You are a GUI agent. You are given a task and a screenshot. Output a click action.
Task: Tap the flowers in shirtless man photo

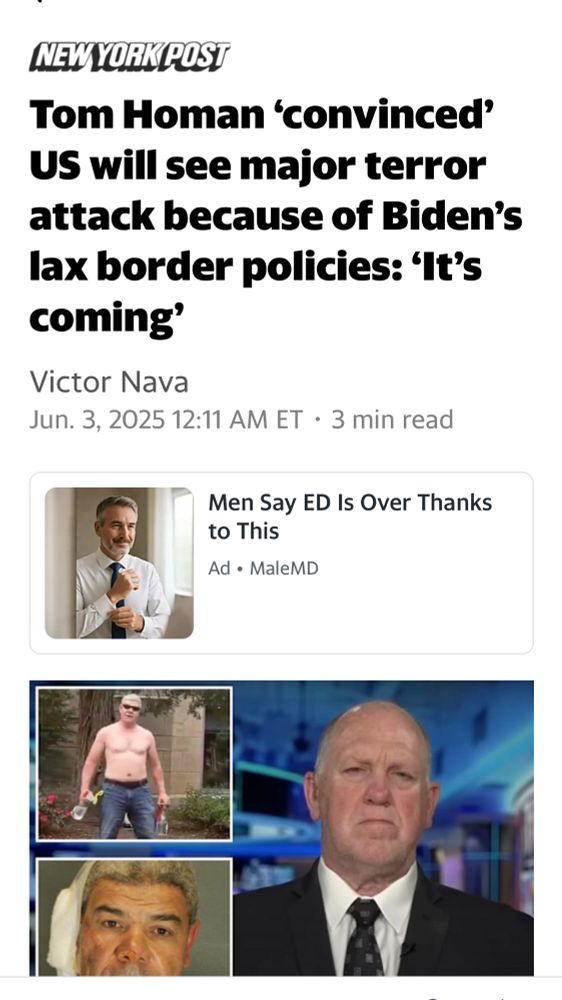(x=55, y=809)
